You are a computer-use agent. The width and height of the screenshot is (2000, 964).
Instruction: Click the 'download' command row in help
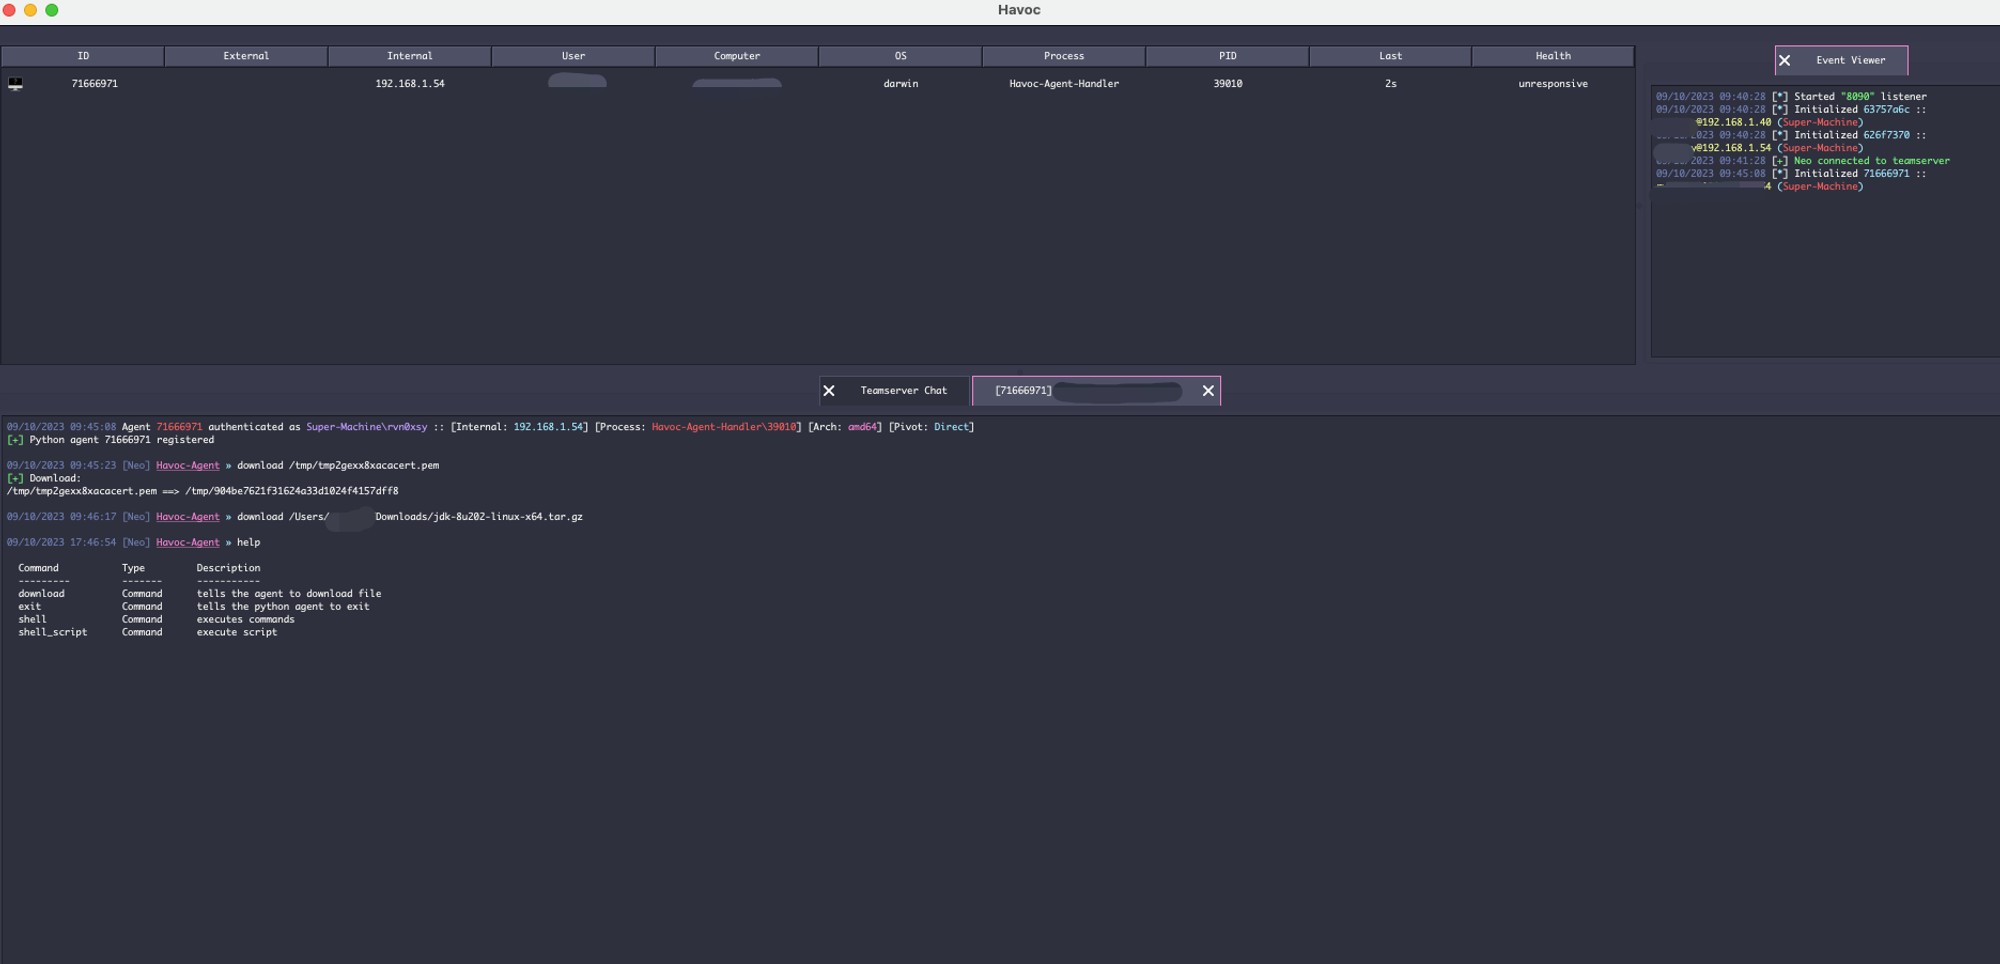tap(200, 594)
